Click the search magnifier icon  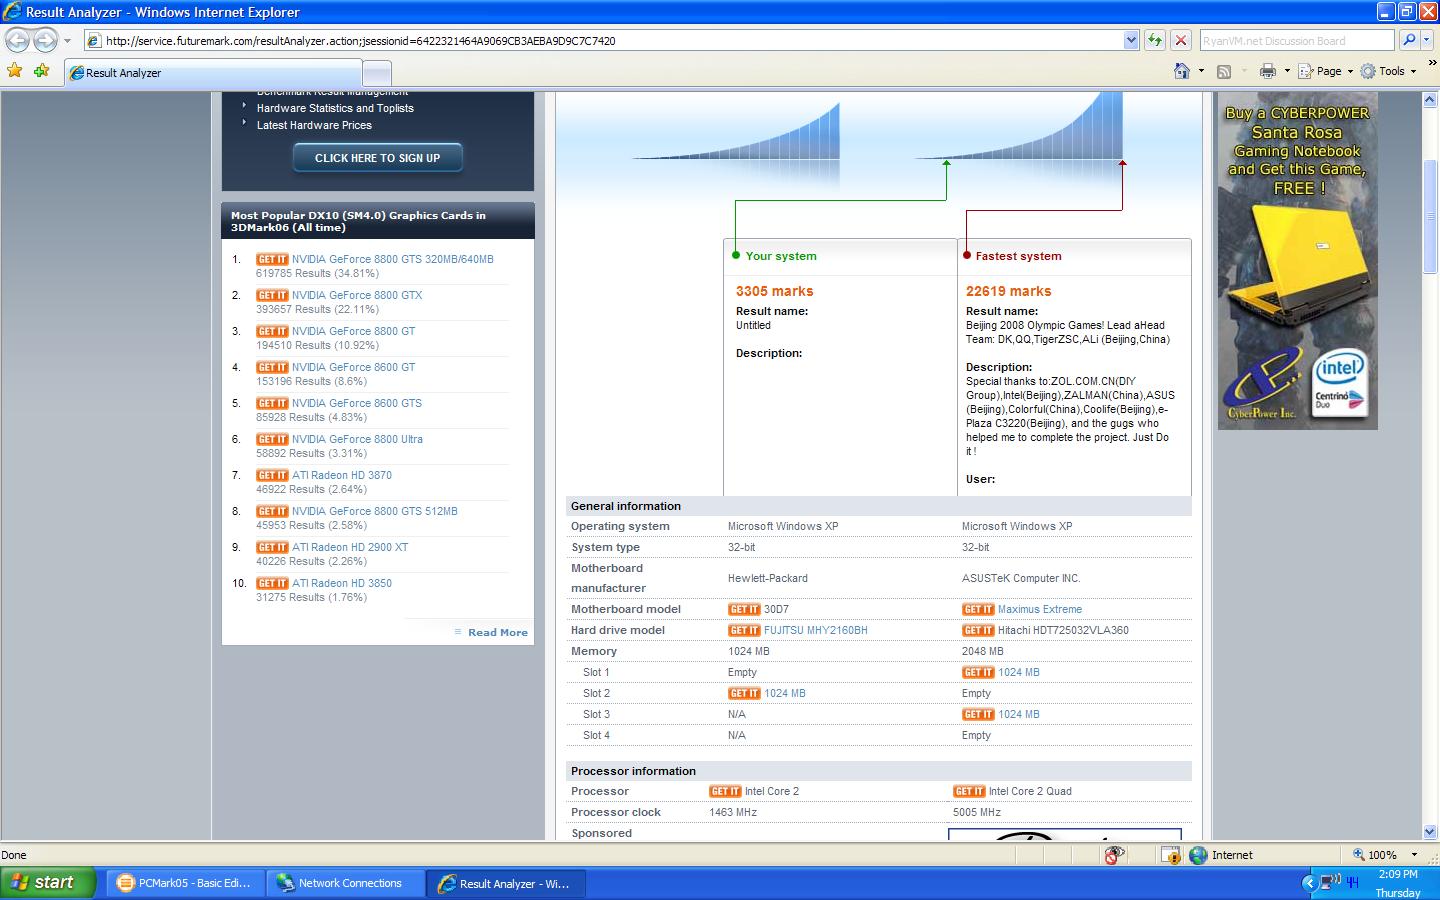coord(1409,40)
